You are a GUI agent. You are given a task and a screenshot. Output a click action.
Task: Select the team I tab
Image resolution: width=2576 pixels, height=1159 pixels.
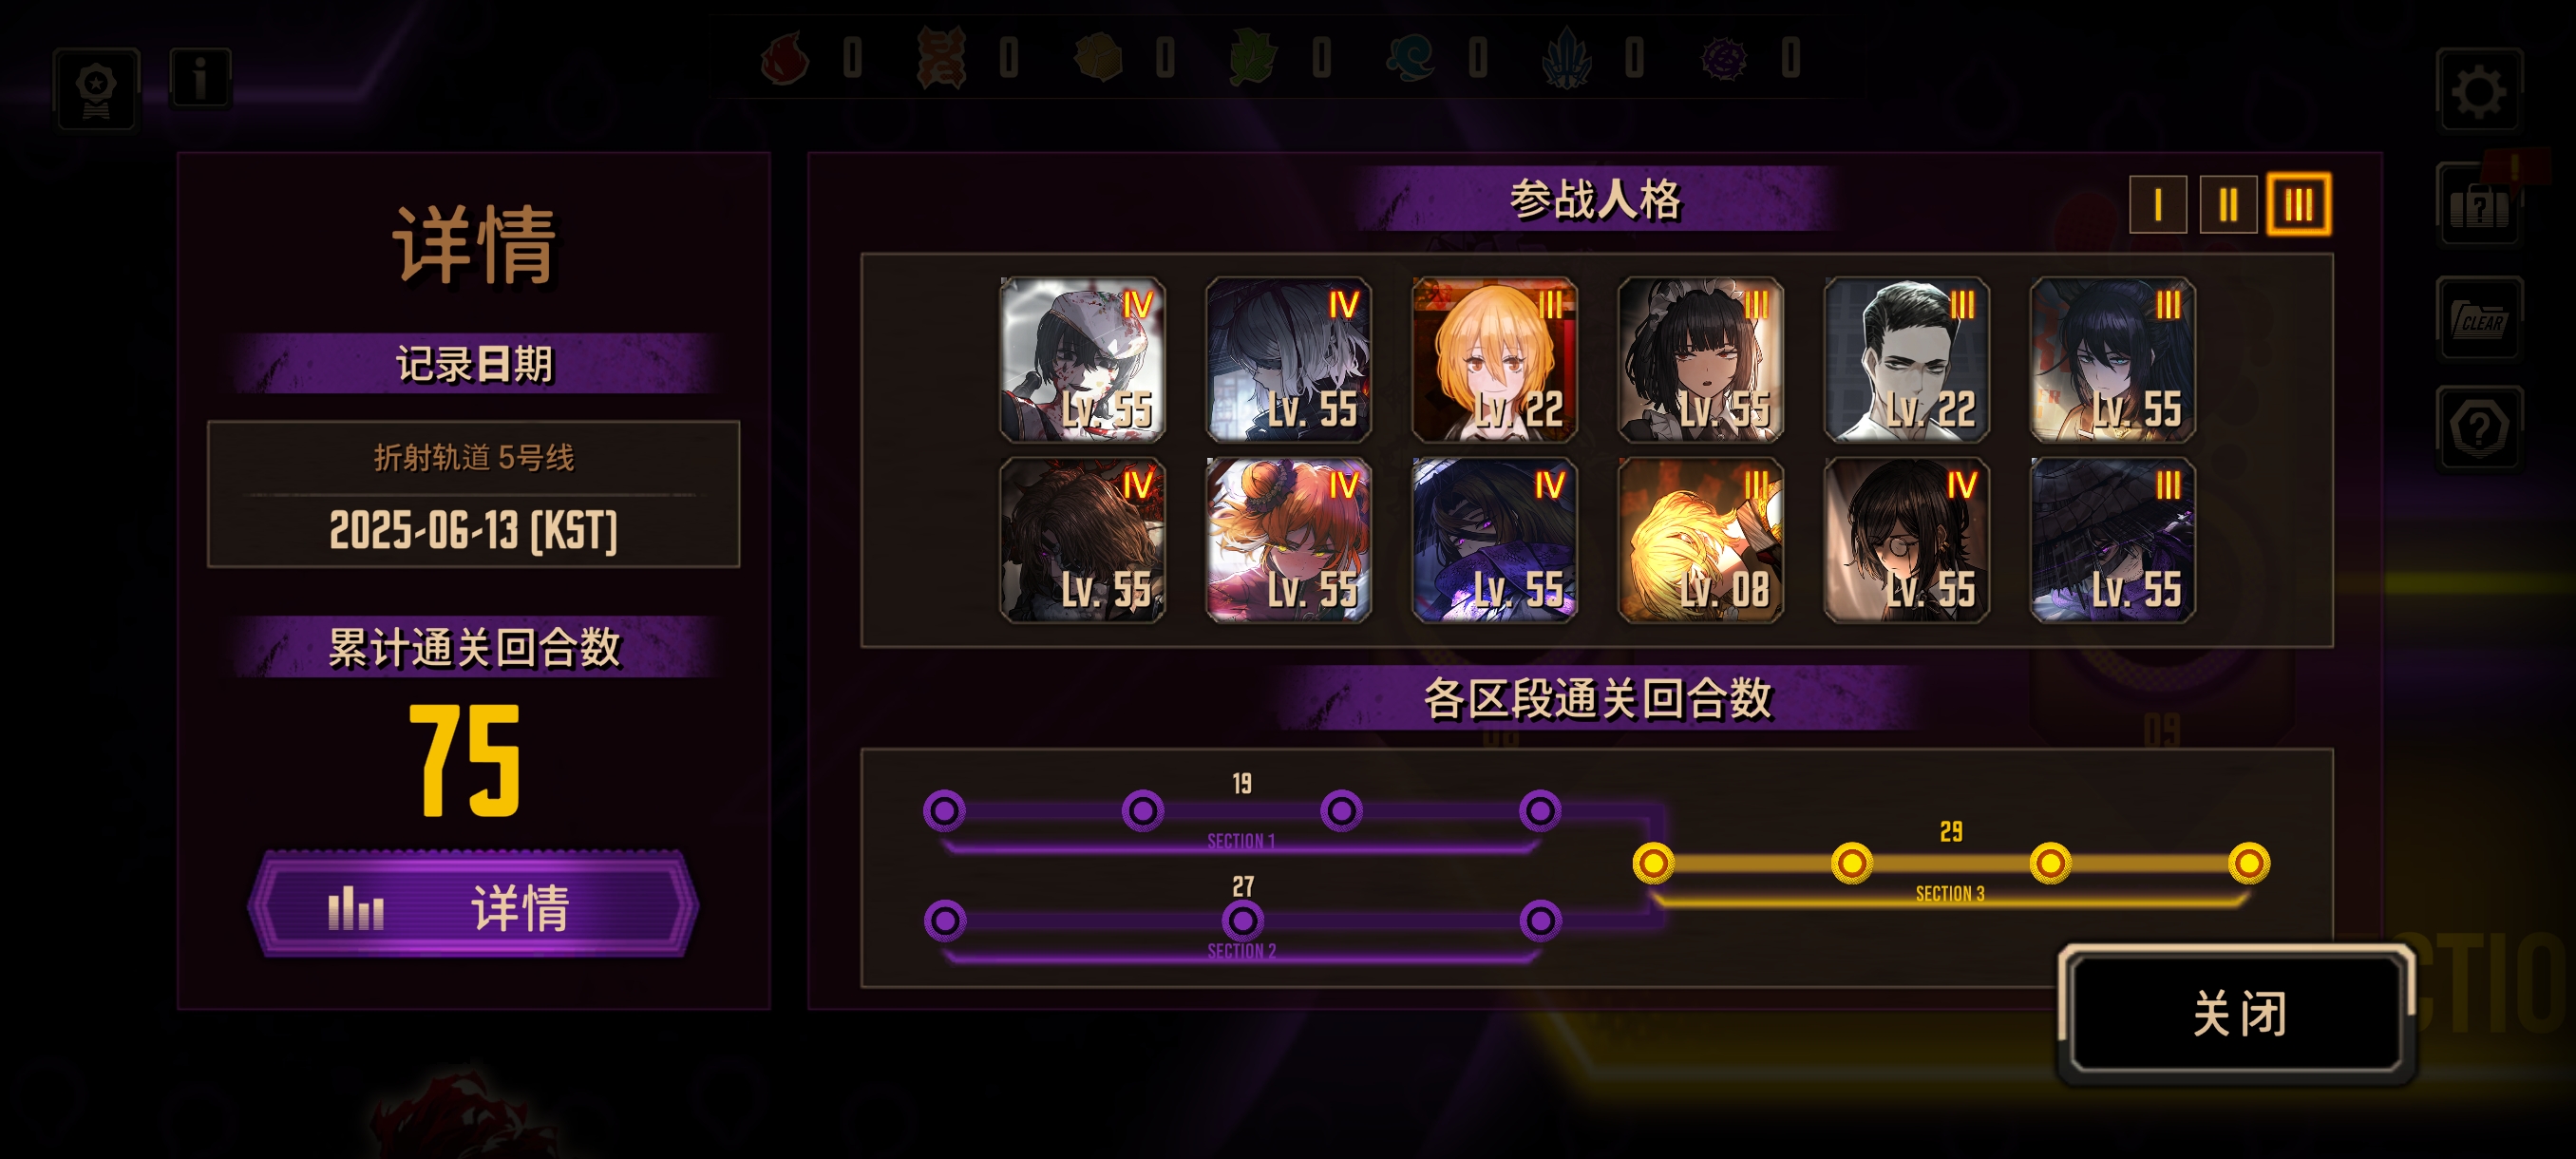[2157, 205]
